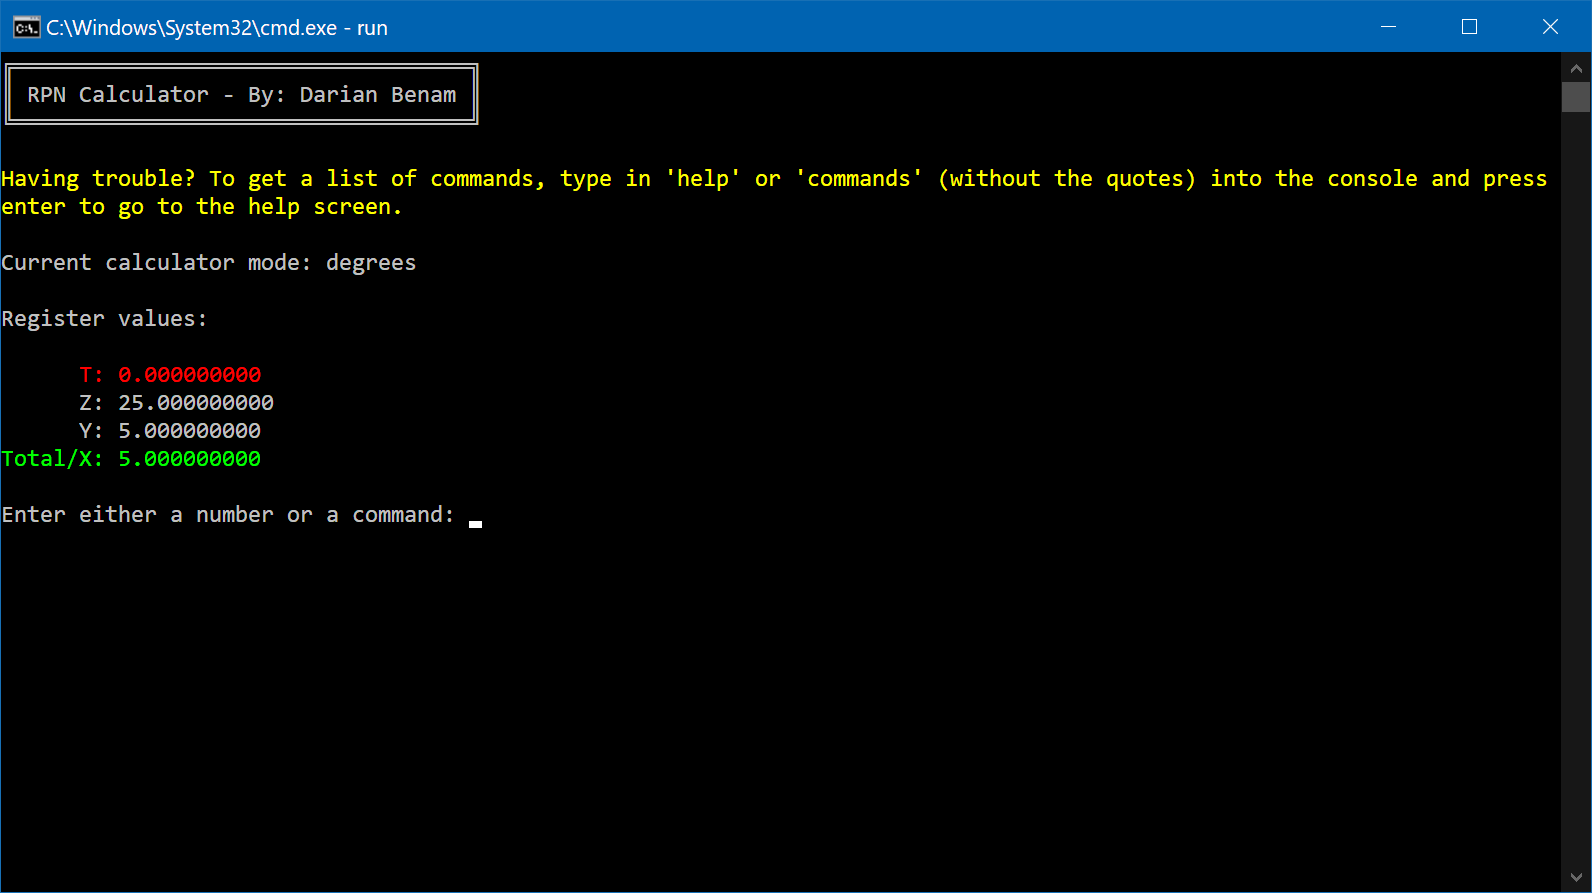This screenshot has height=893, width=1592.
Task: Click the vertical scrollbar thumb
Action: point(1576,97)
